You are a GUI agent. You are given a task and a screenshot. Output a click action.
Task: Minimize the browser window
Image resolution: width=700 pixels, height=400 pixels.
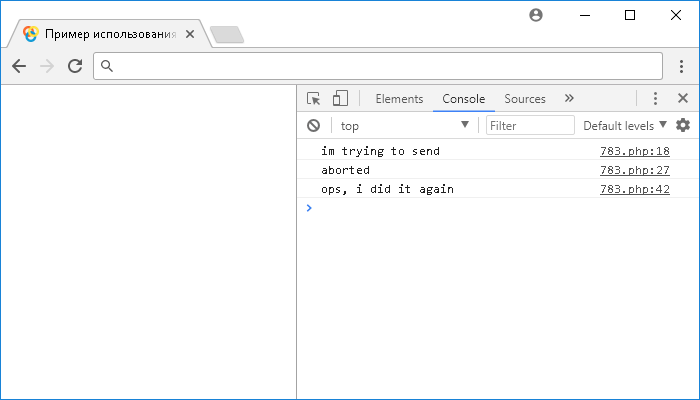[x=584, y=15]
